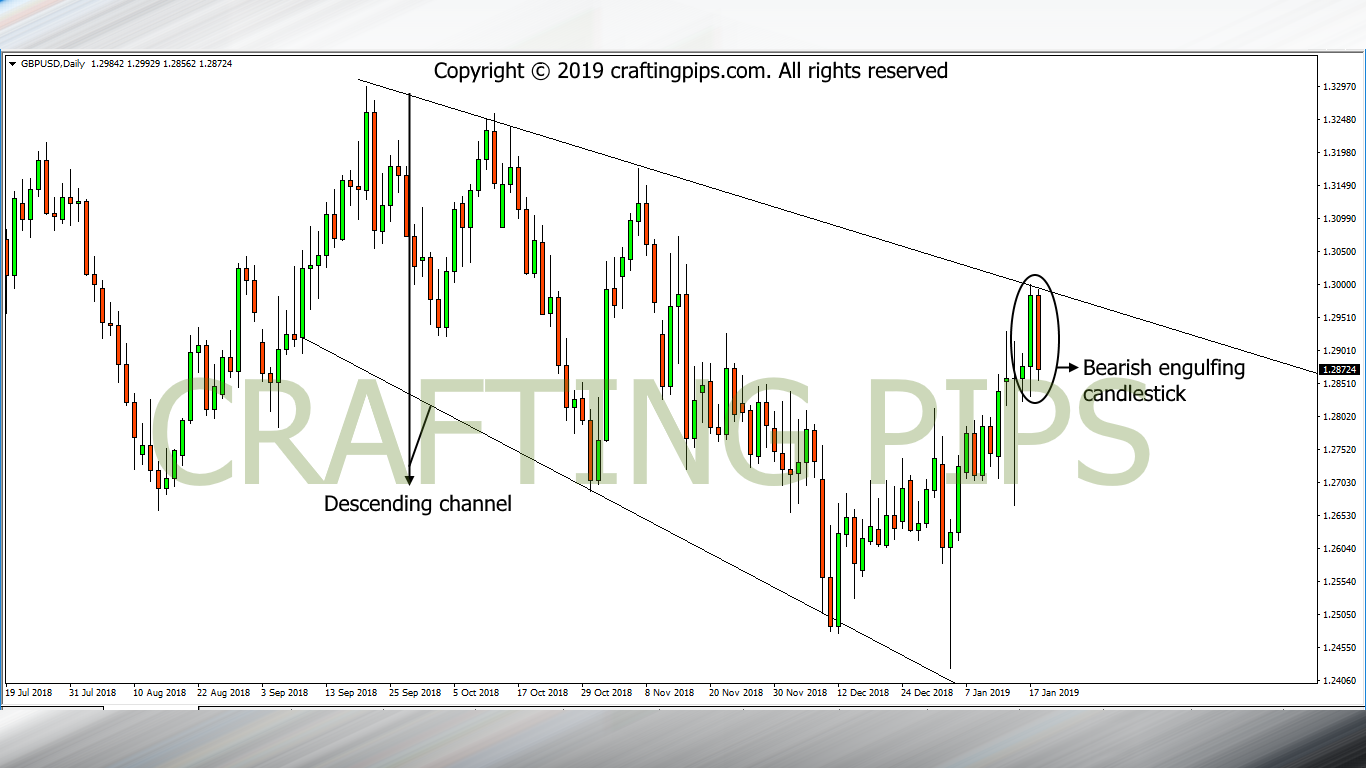This screenshot has height=768, width=1366.
Task: Click price level 1.24550 on the axis
Action: click(1338, 648)
